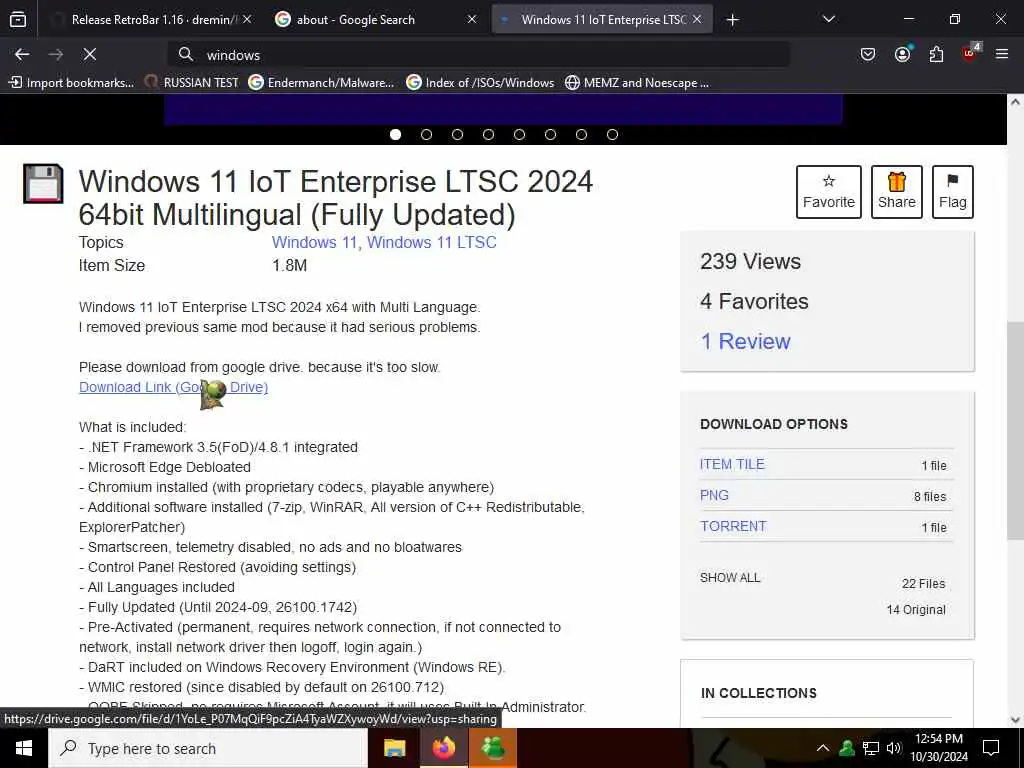Flag this item
1024x768 pixels.
953,192
